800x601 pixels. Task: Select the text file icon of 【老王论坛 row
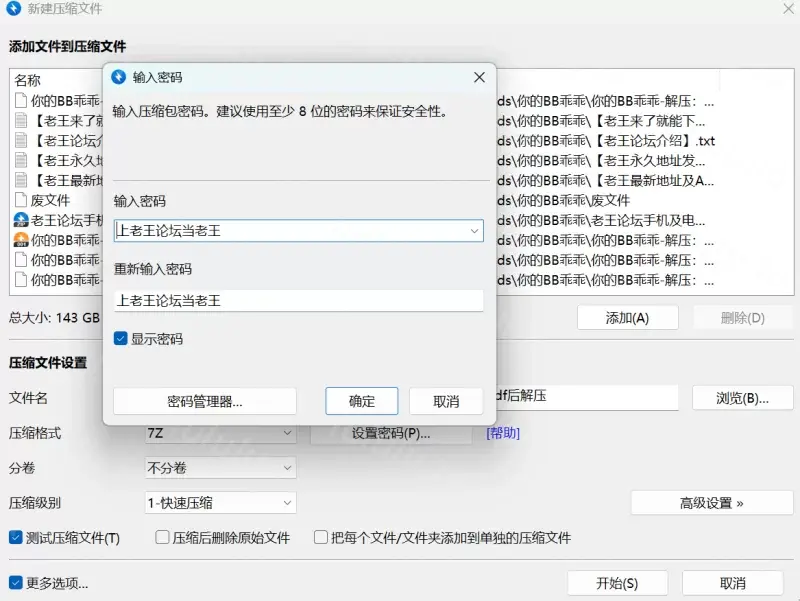tap(21, 140)
